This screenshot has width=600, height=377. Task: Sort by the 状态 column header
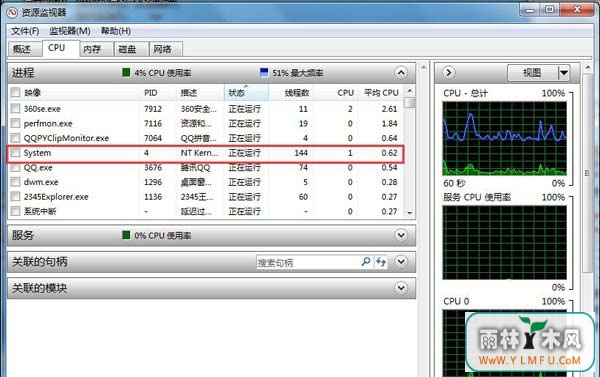pos(246,93)
